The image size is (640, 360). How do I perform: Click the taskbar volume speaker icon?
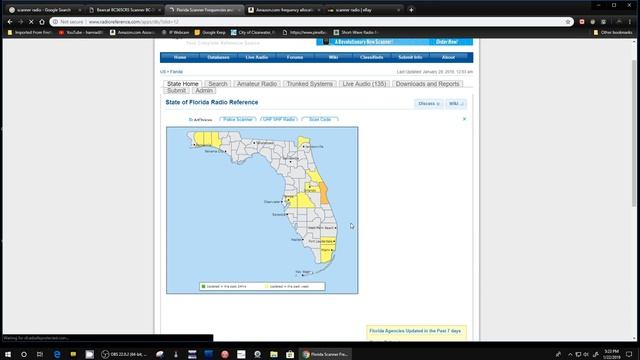coord(586,354)
